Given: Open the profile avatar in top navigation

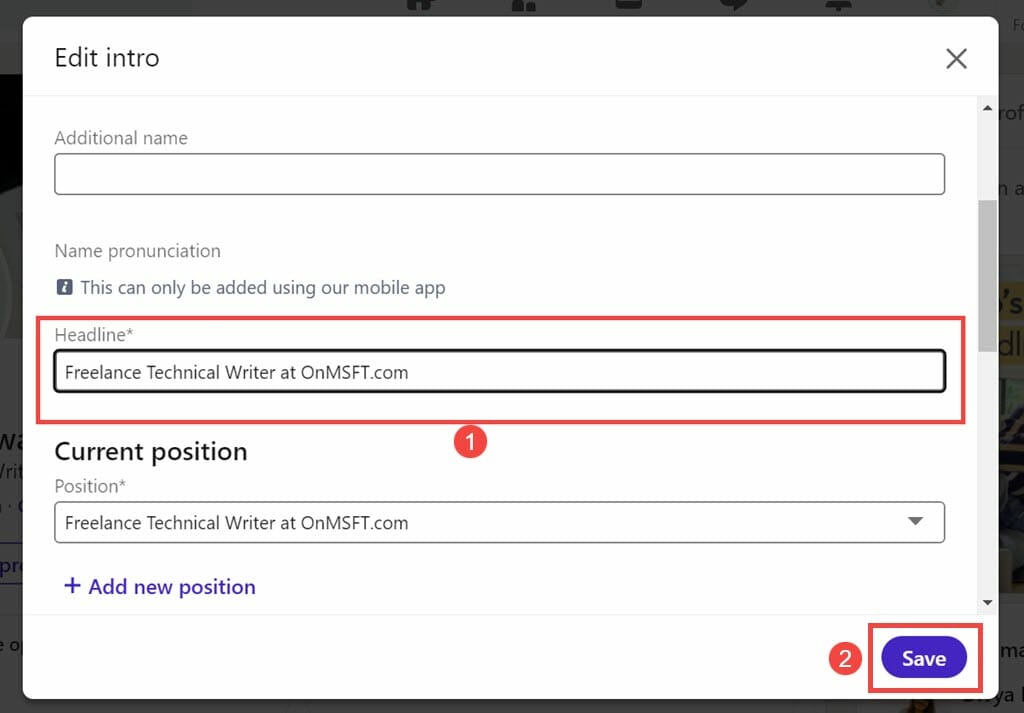Looking at the screenshot, I should click(x=941, y=5).
